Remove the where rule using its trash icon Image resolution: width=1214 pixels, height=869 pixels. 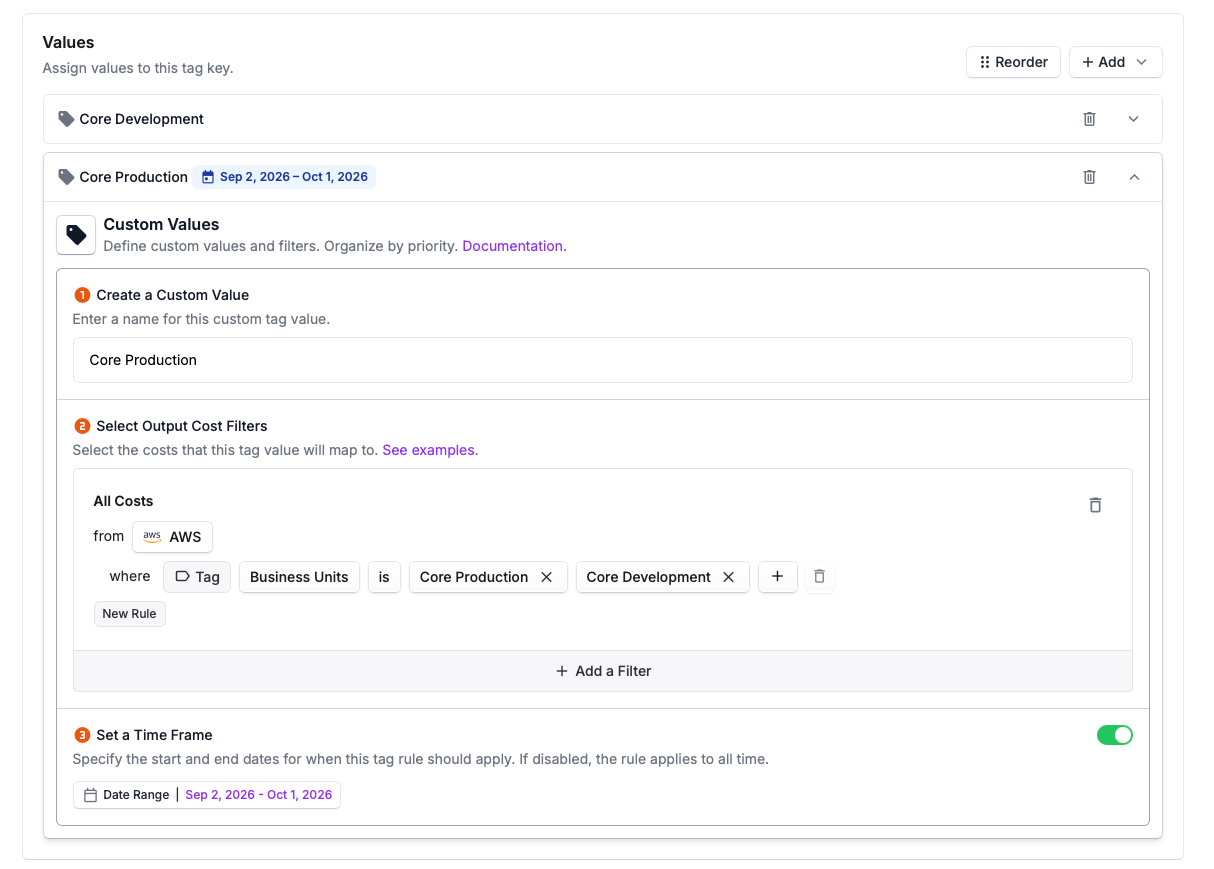[820, 577]
